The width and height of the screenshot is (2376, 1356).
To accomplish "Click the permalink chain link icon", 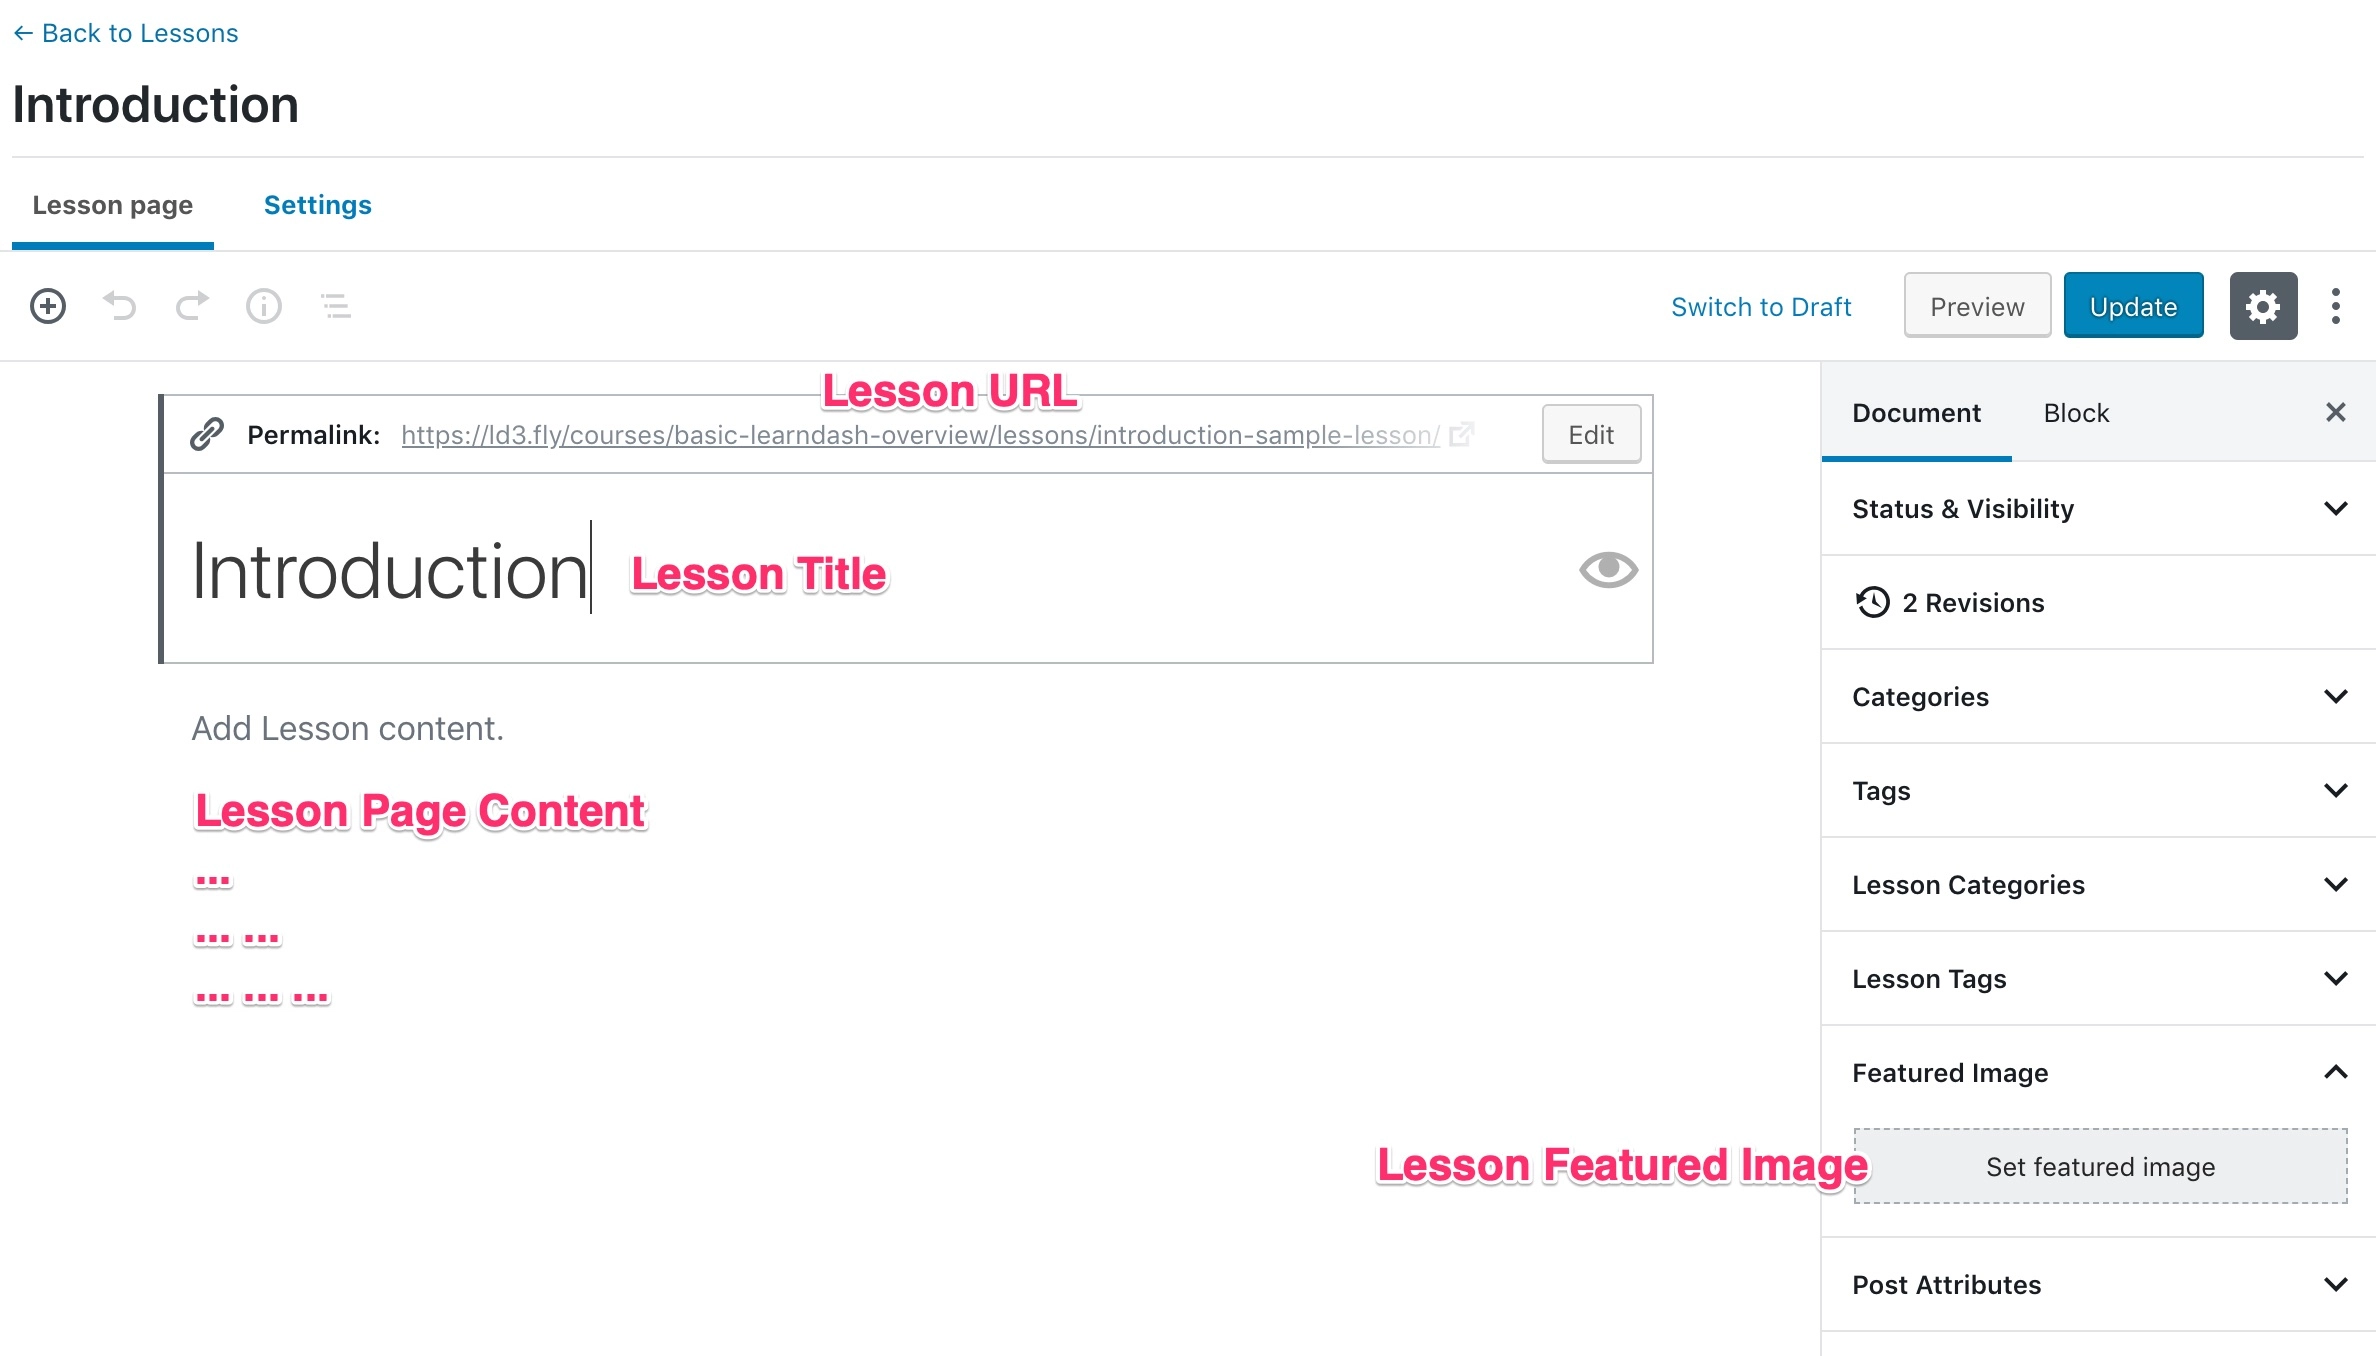I will click(x=207, y=432).
